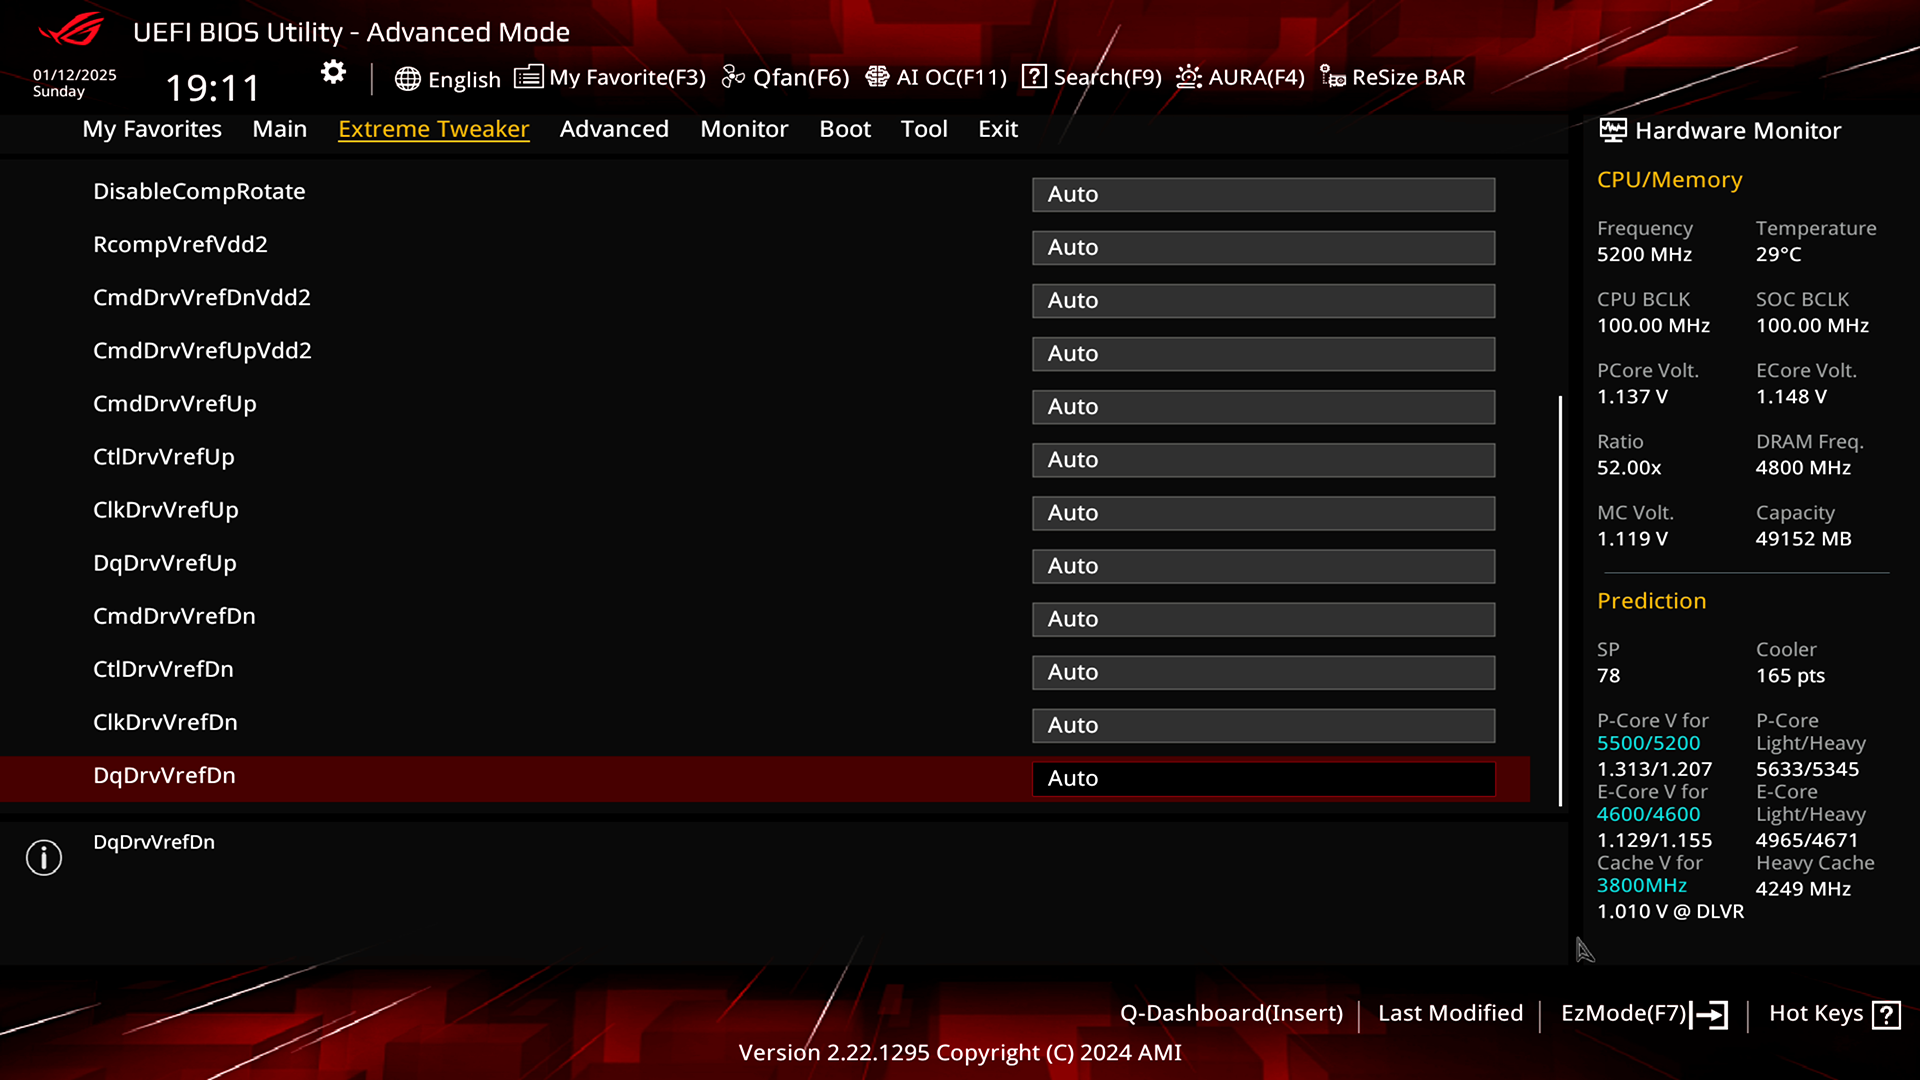The width and height of the screenshot is (1920, 1080).
Task: Open AURA RGB lighting settings
Action: [x=1240, y=76]
